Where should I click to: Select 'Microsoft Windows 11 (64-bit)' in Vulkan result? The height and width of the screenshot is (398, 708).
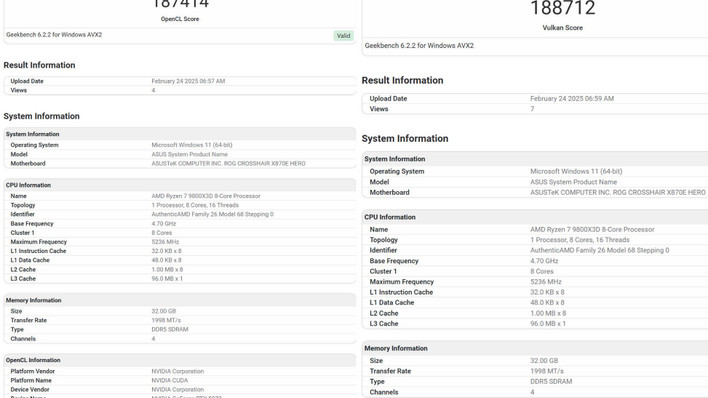coord(576,172)
